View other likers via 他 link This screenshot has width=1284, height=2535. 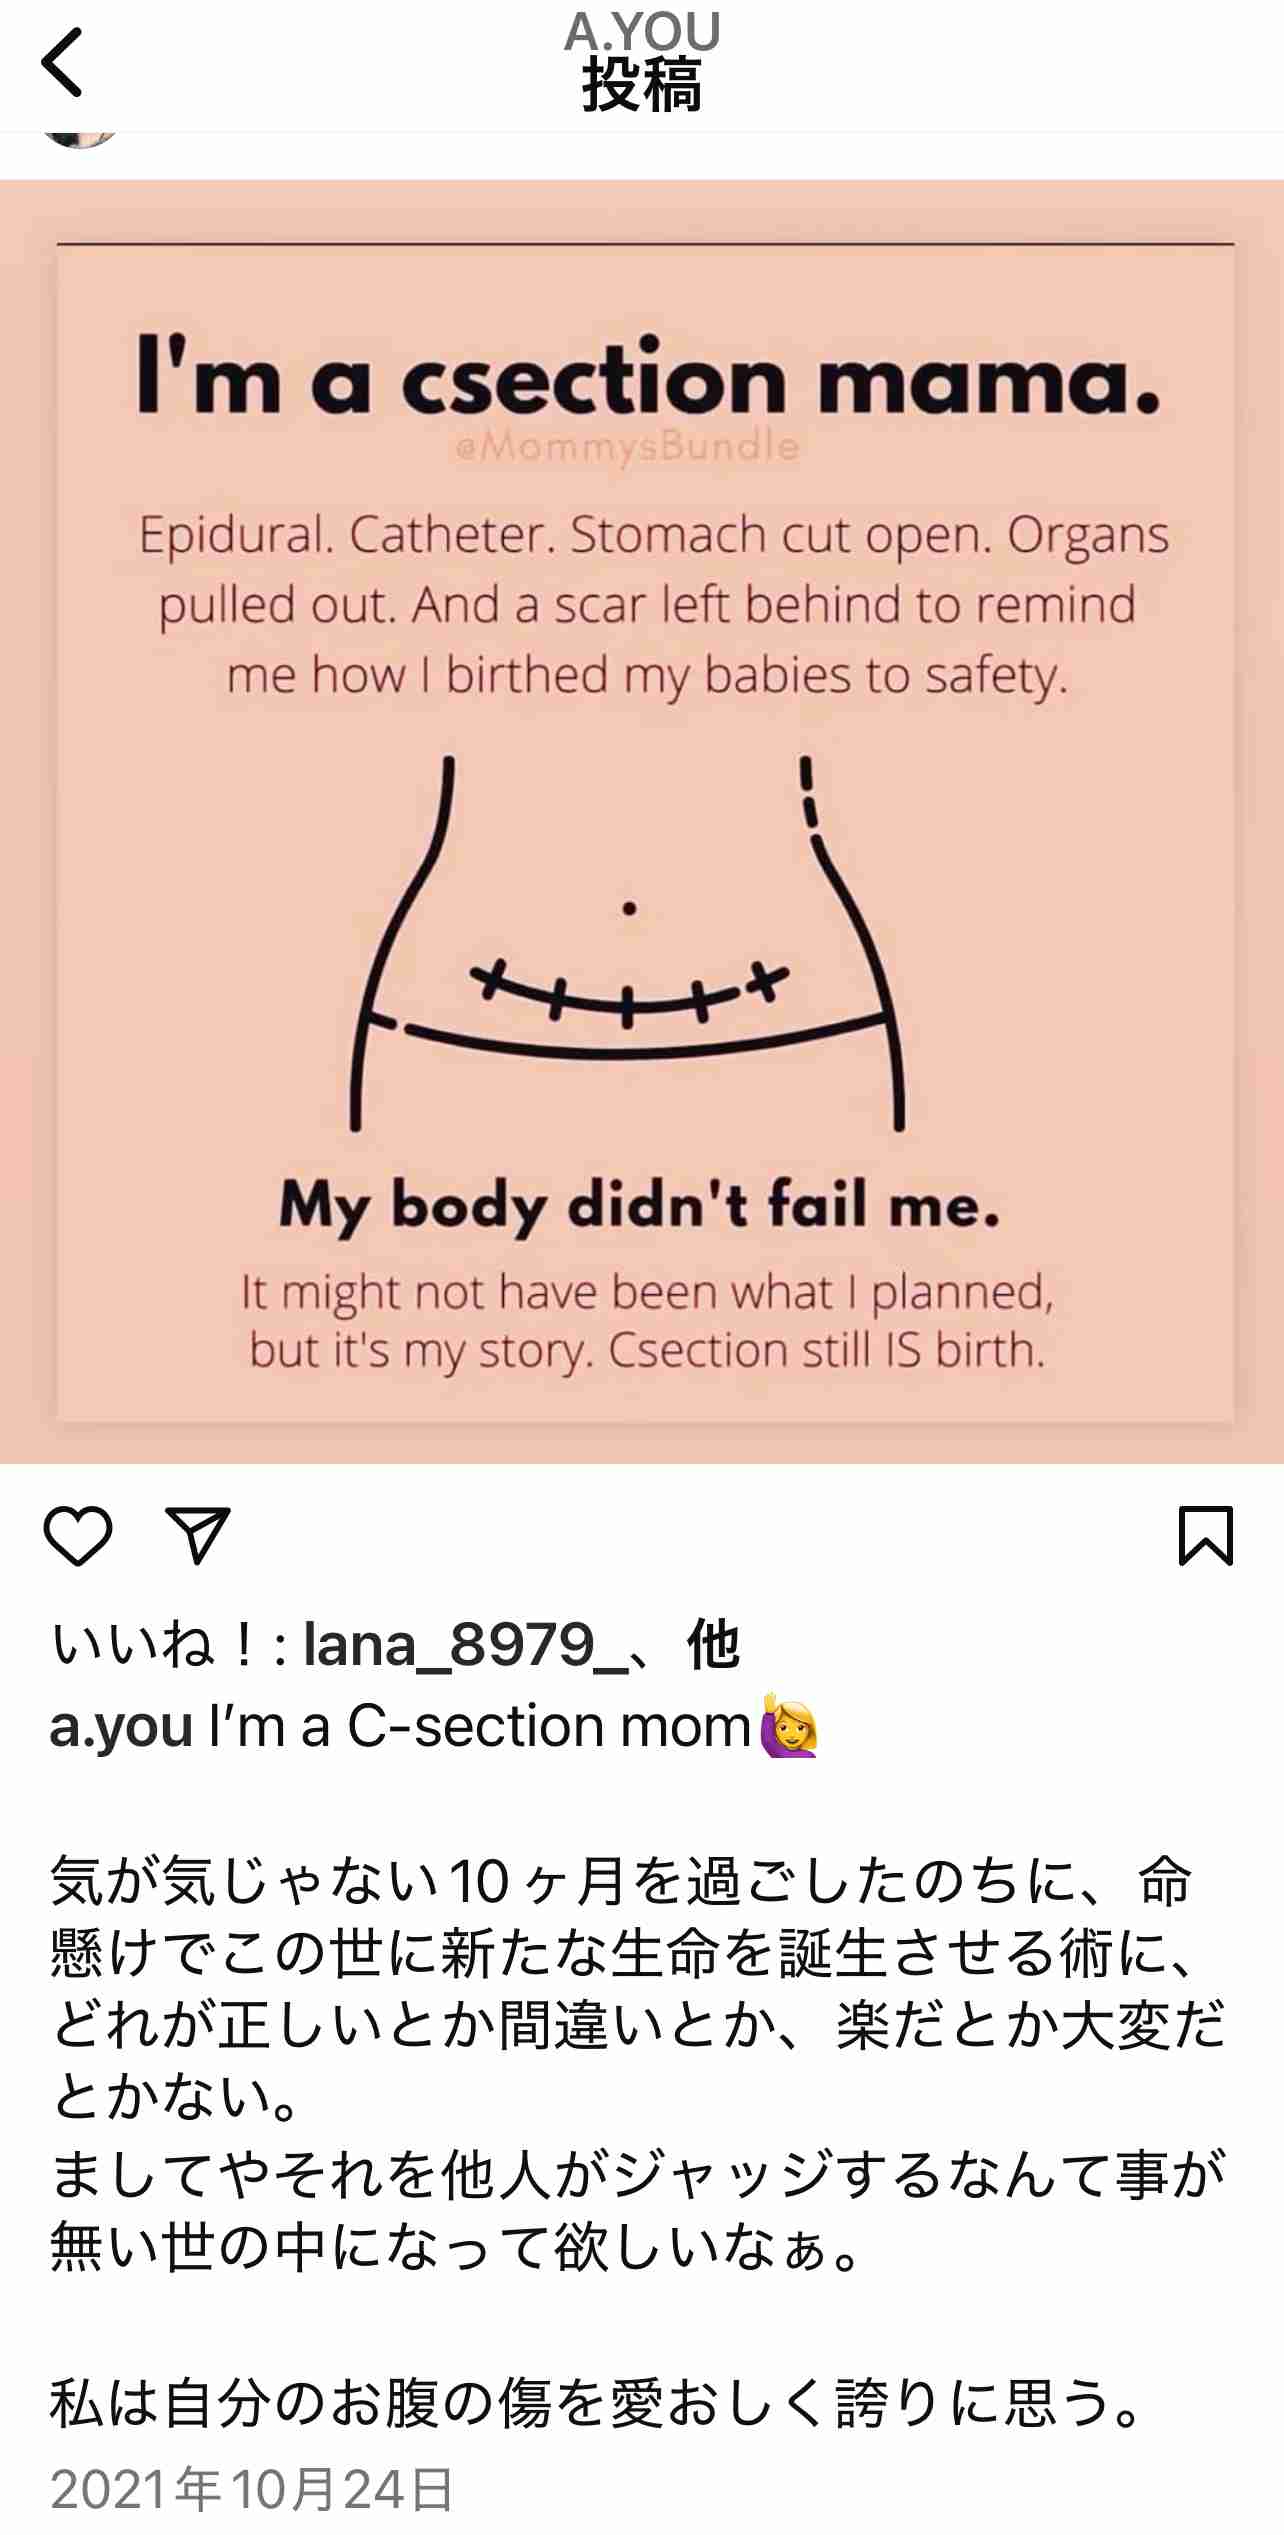point(713,1645)
